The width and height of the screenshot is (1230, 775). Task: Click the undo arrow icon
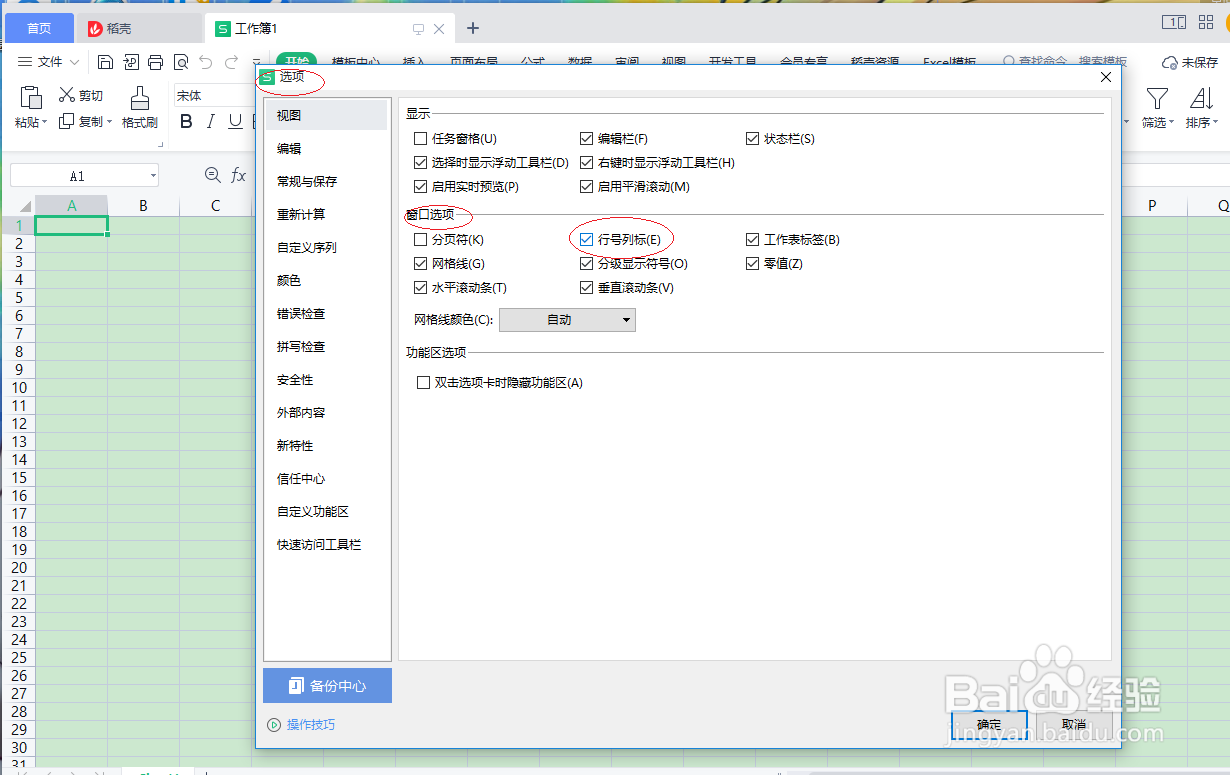pyautogui.click(x=206, y=62)
